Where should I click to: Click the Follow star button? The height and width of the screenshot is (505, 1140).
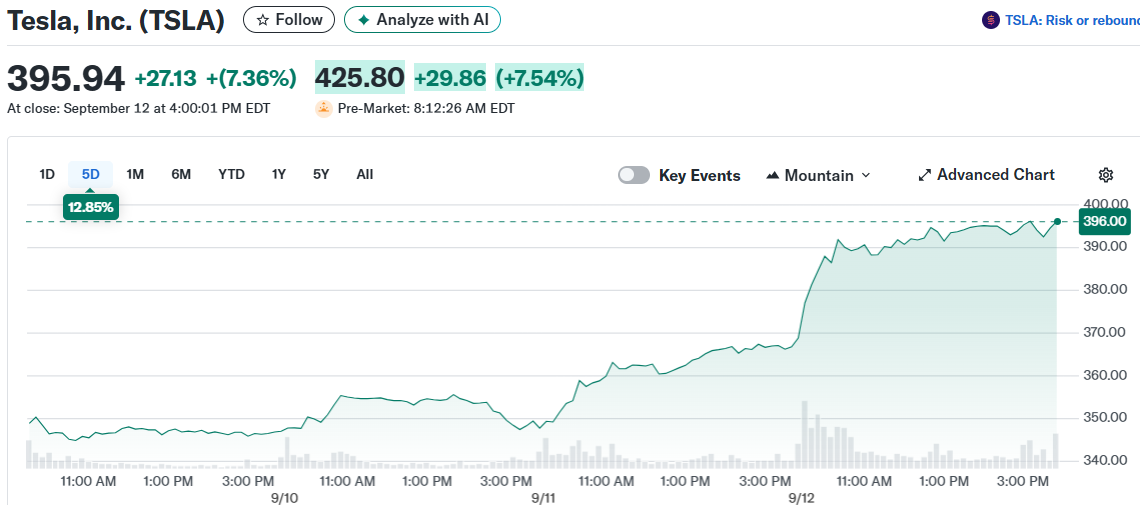289,20
